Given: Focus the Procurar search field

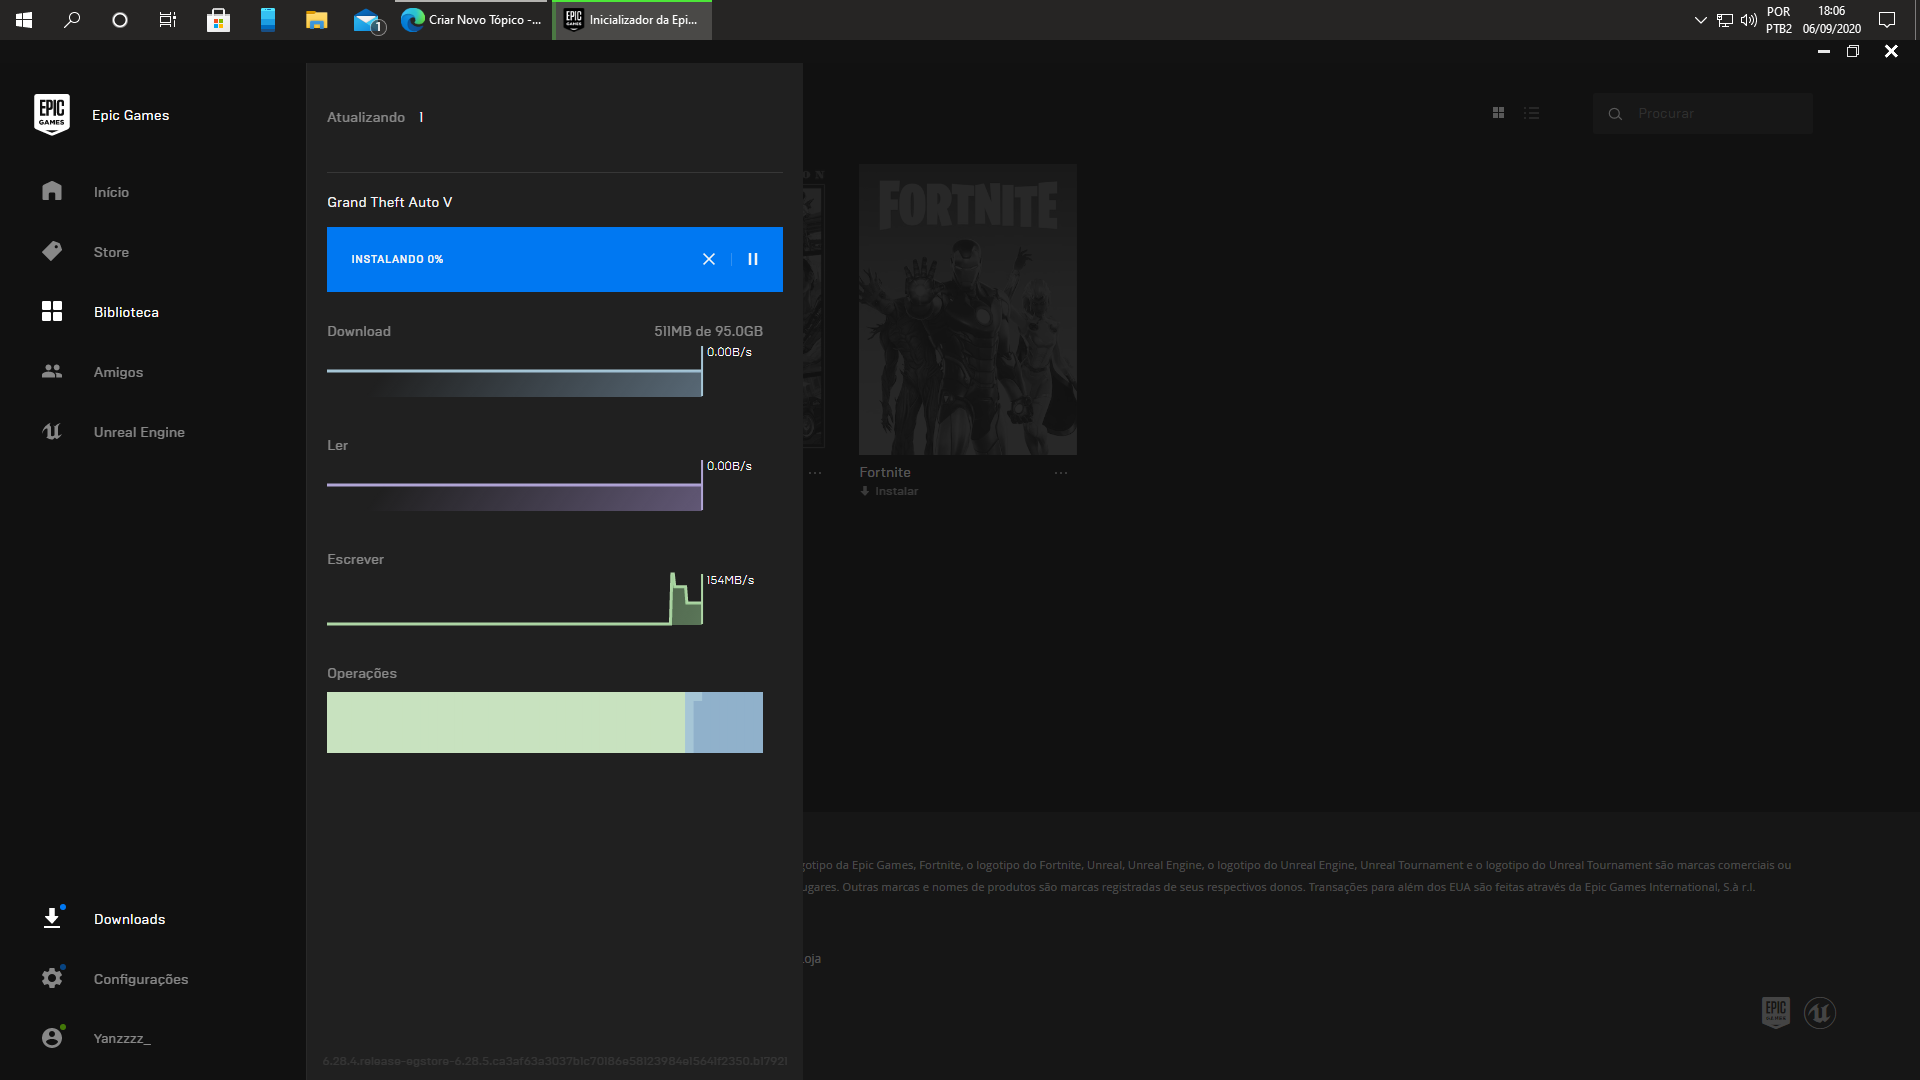Looking at the screenshot, I should [1703, 113].
